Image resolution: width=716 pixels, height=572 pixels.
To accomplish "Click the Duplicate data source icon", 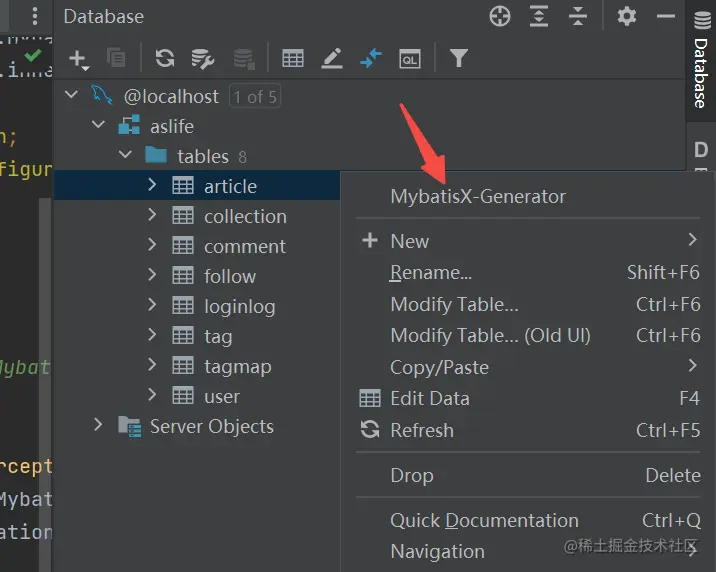I will (116, 58).
